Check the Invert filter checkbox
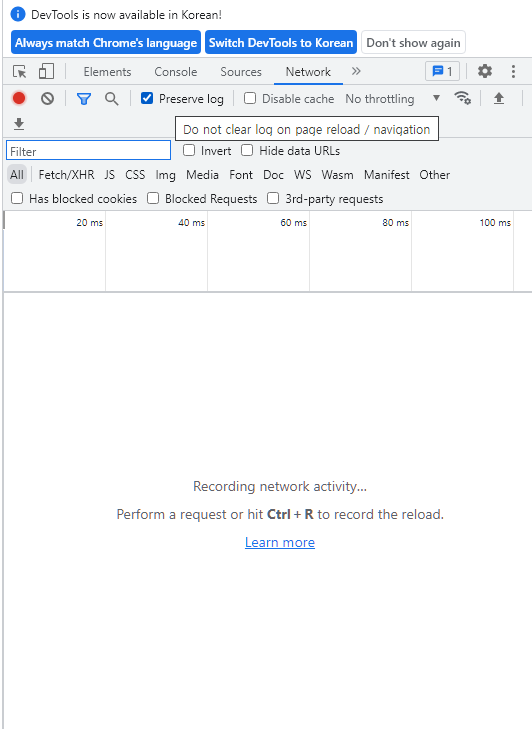Screen dimensions: 532x729 click(189, 150)
